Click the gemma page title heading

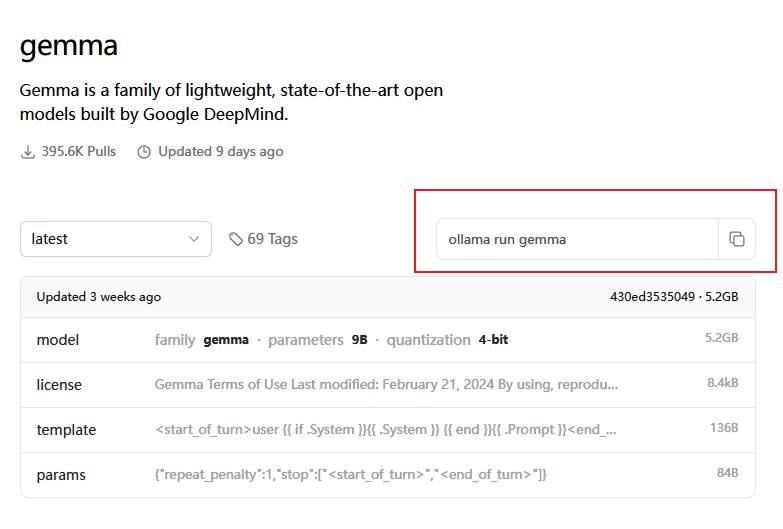click(x=69, y=46)
